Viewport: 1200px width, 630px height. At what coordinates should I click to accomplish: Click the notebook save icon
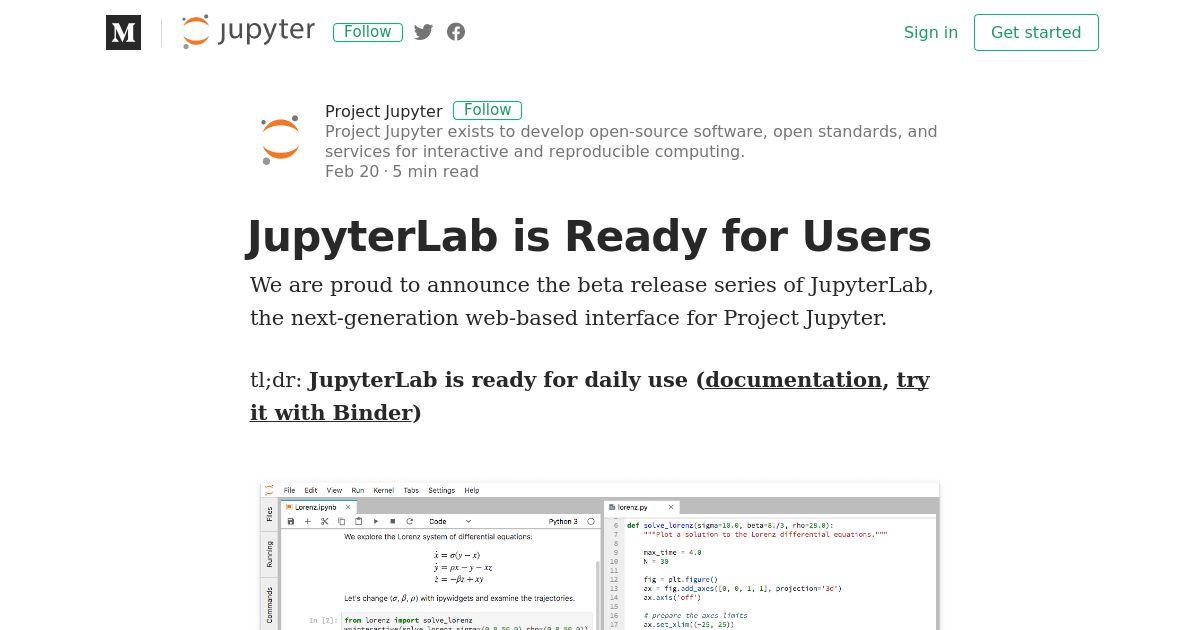click(291, 521)
